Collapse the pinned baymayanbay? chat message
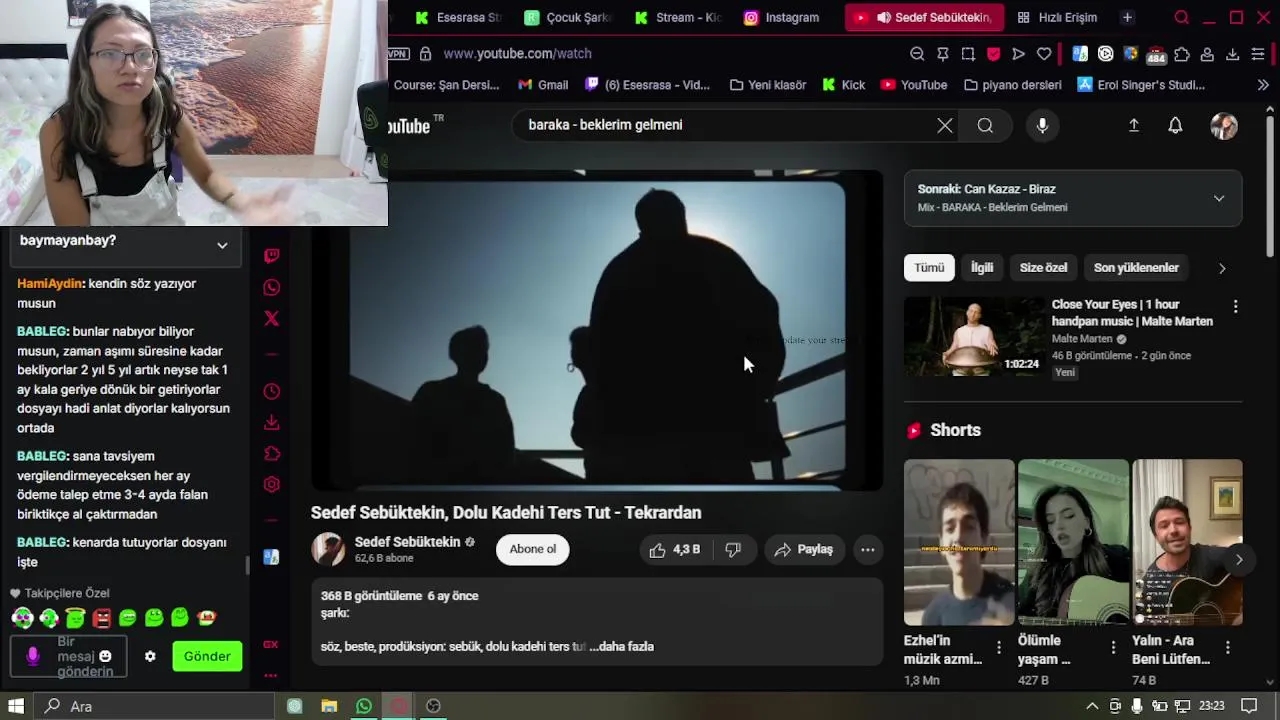 click(x=222, y=245)
